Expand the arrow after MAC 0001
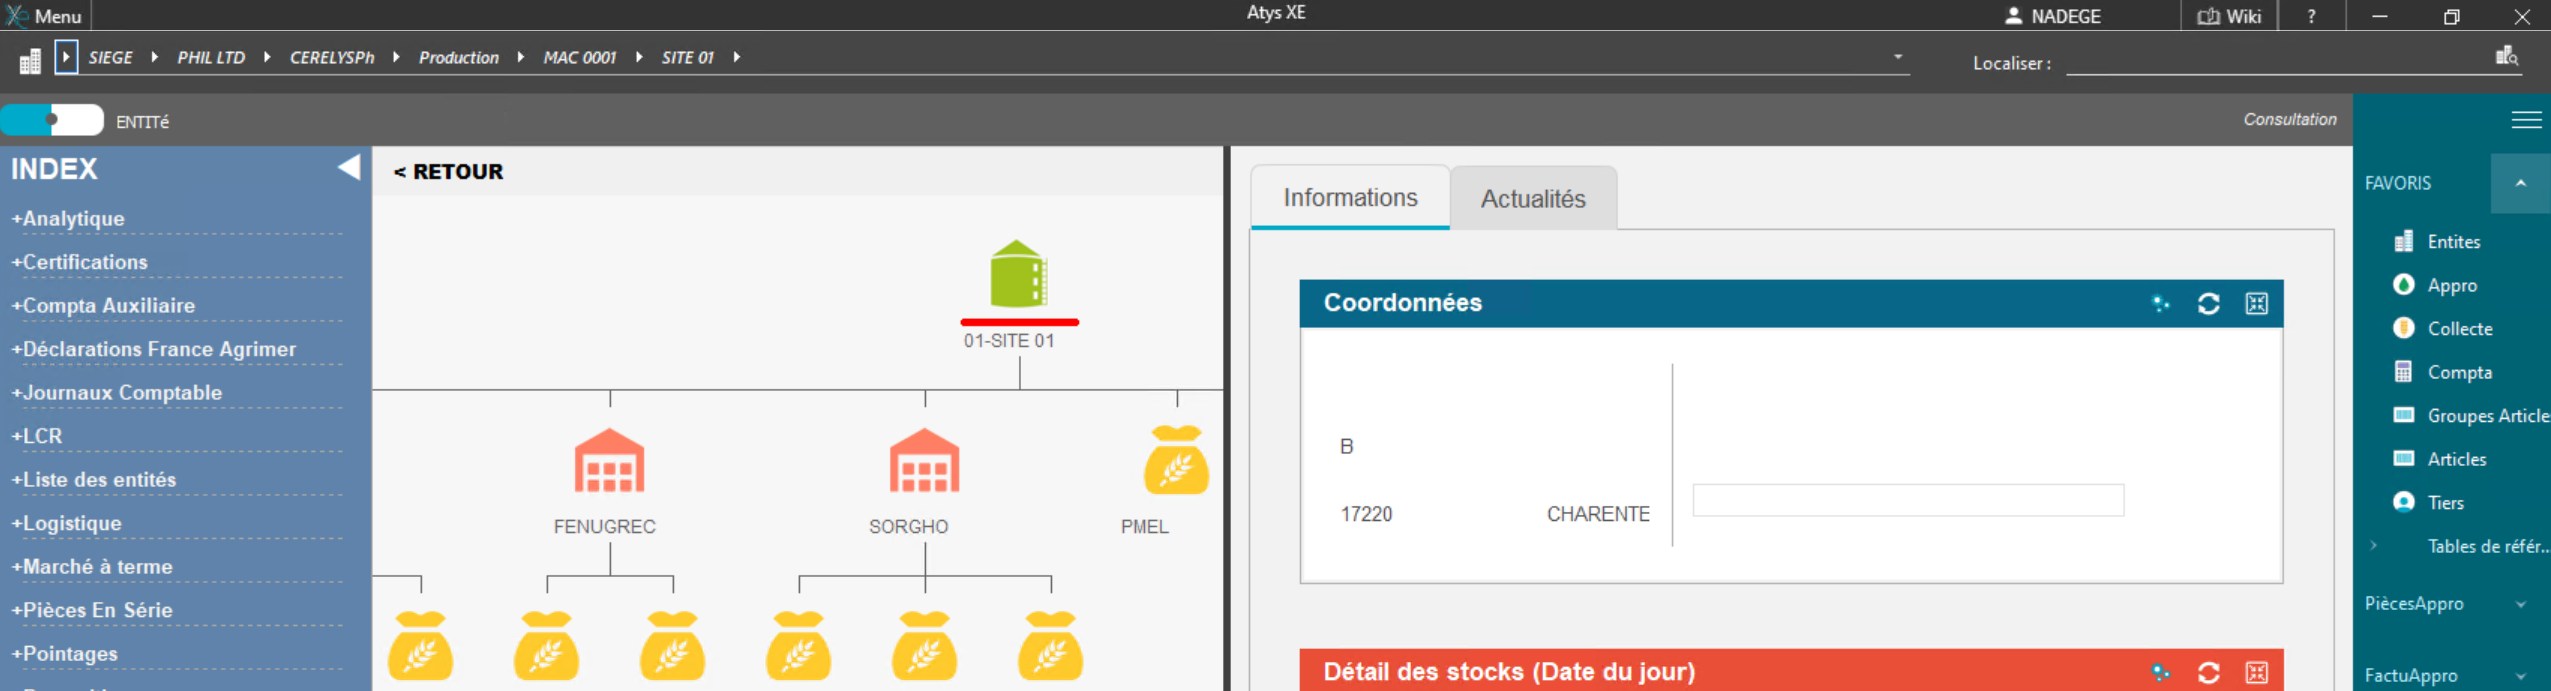The width and height of the screenshot is (2551, 691). pos(638,57)
